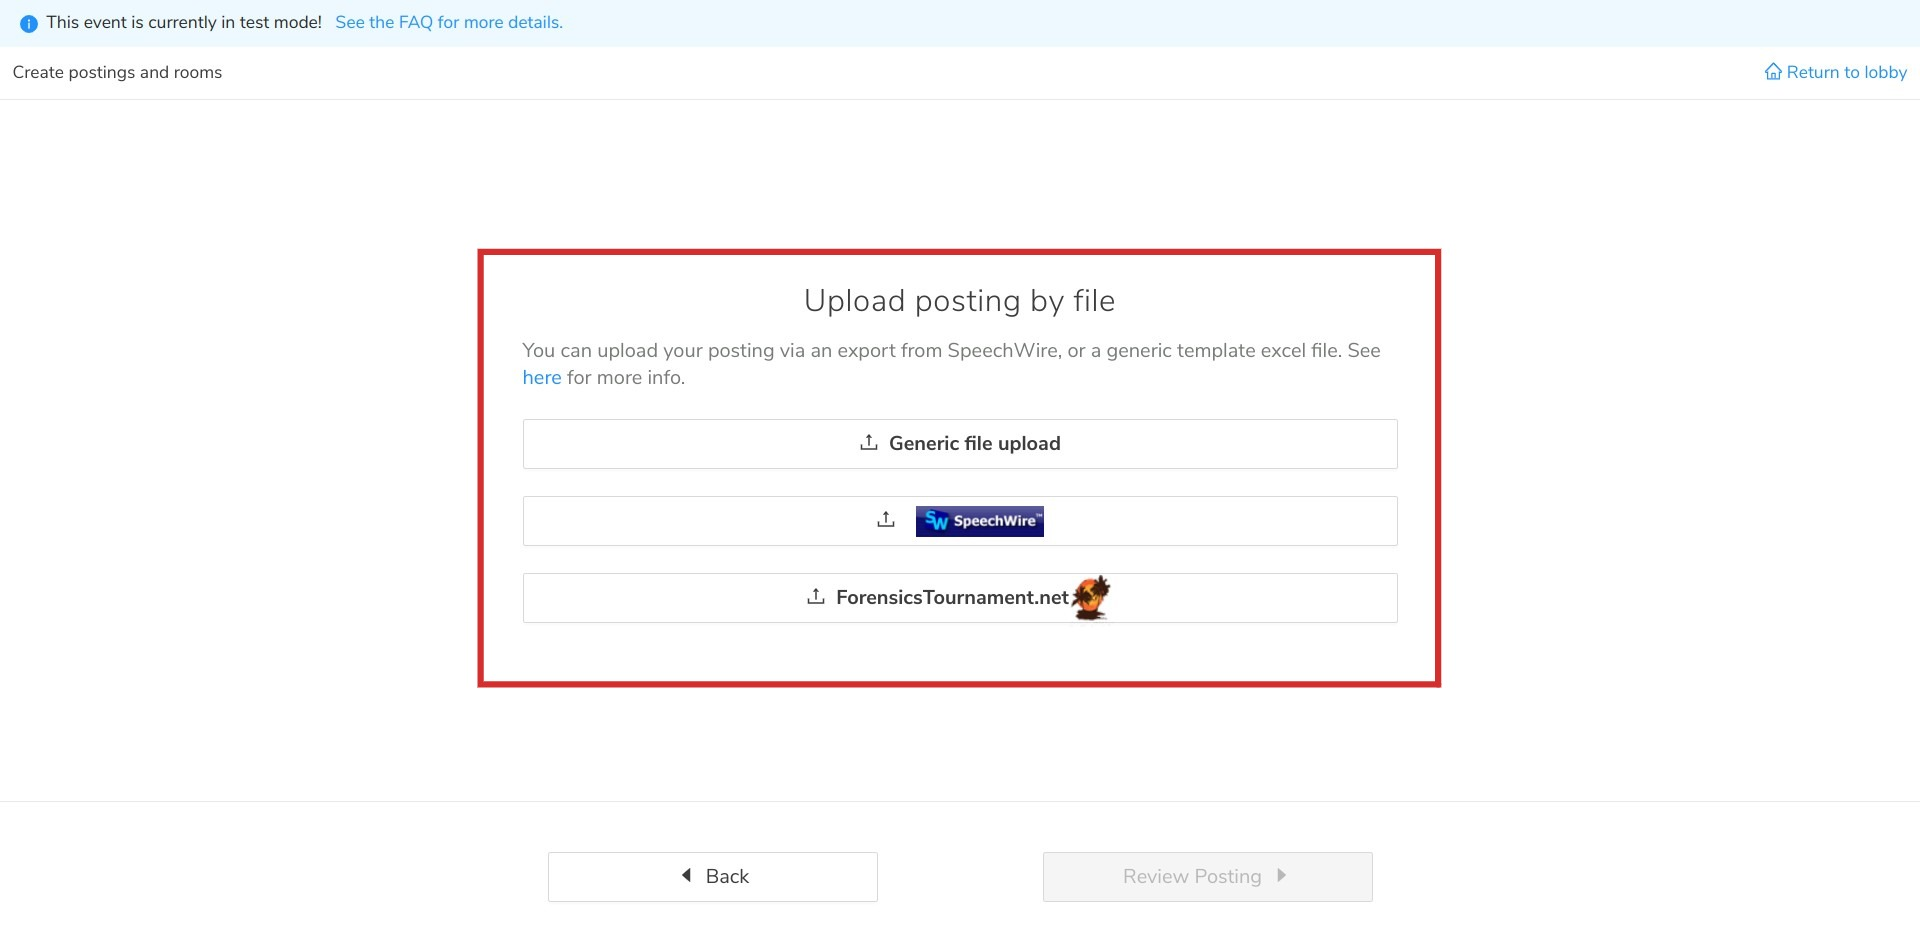Upload posting via SpeechWire button

(x=960, y=521)
